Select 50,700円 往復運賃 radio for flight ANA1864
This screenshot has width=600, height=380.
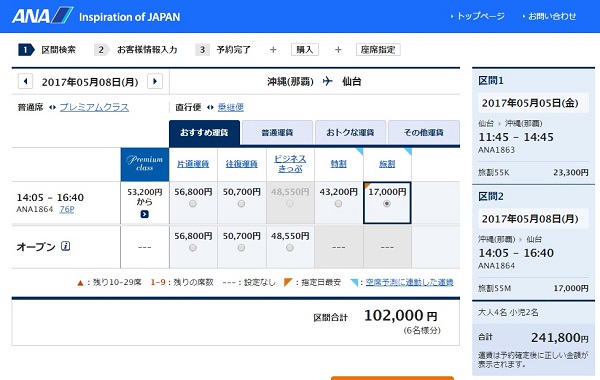click(241, 204)
